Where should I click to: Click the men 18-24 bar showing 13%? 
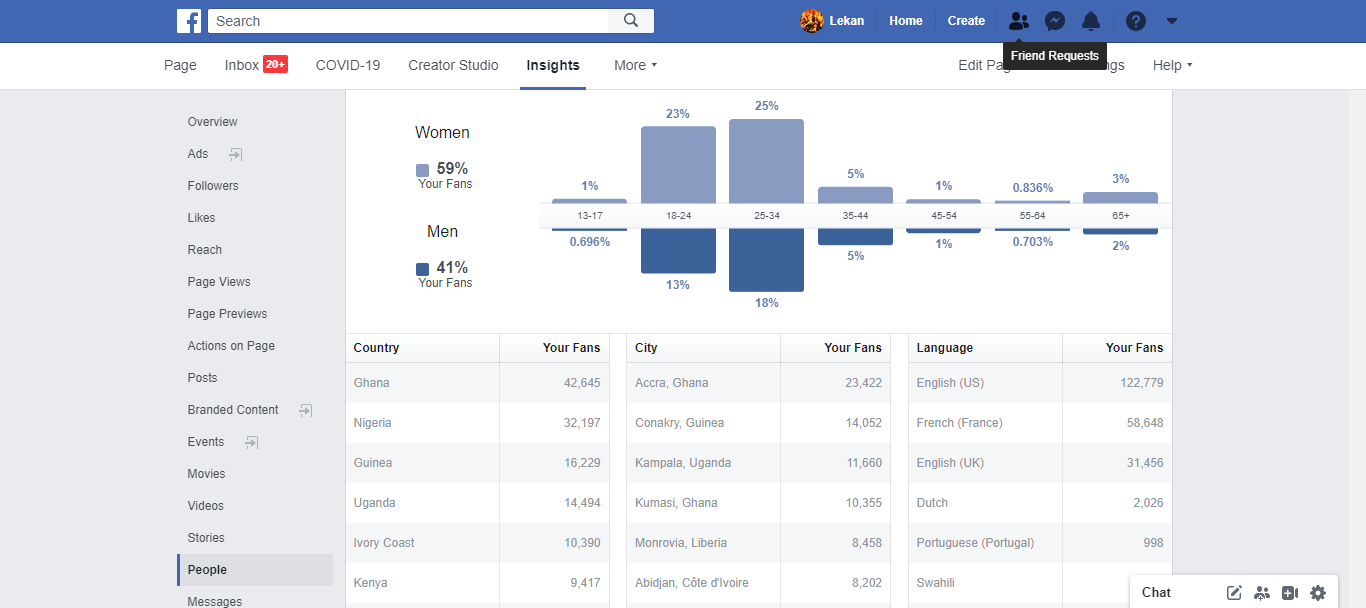(678, 251)
